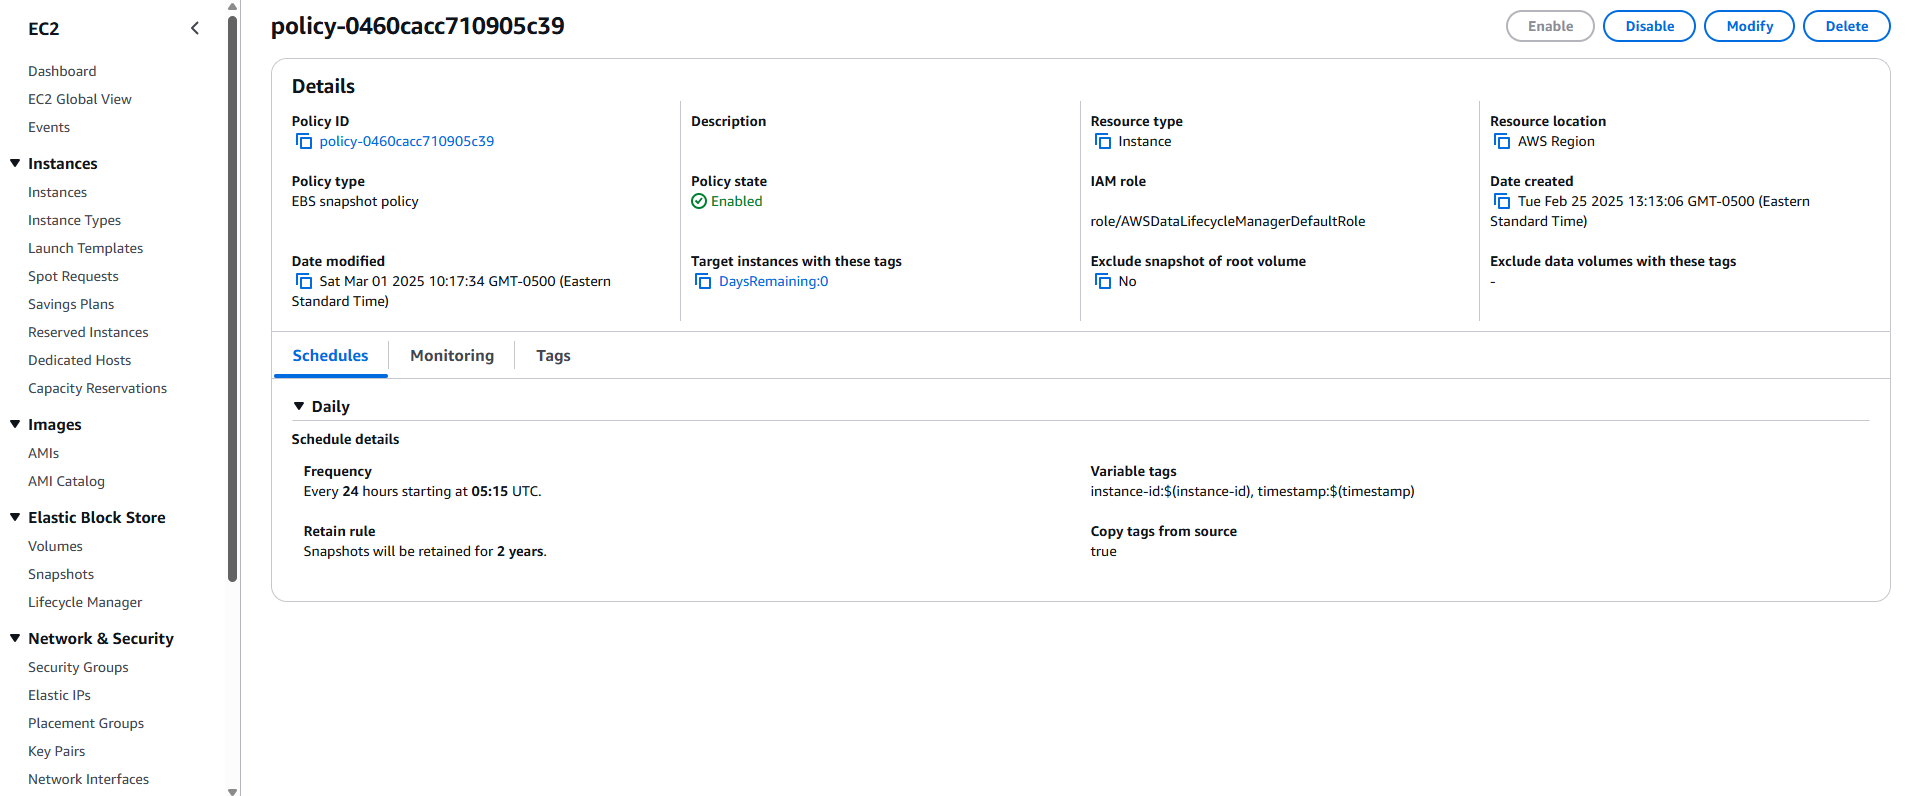This screenshot has height=796, width=1917.
Task: Open Capacity Reservations page
Action: [97, 388]
